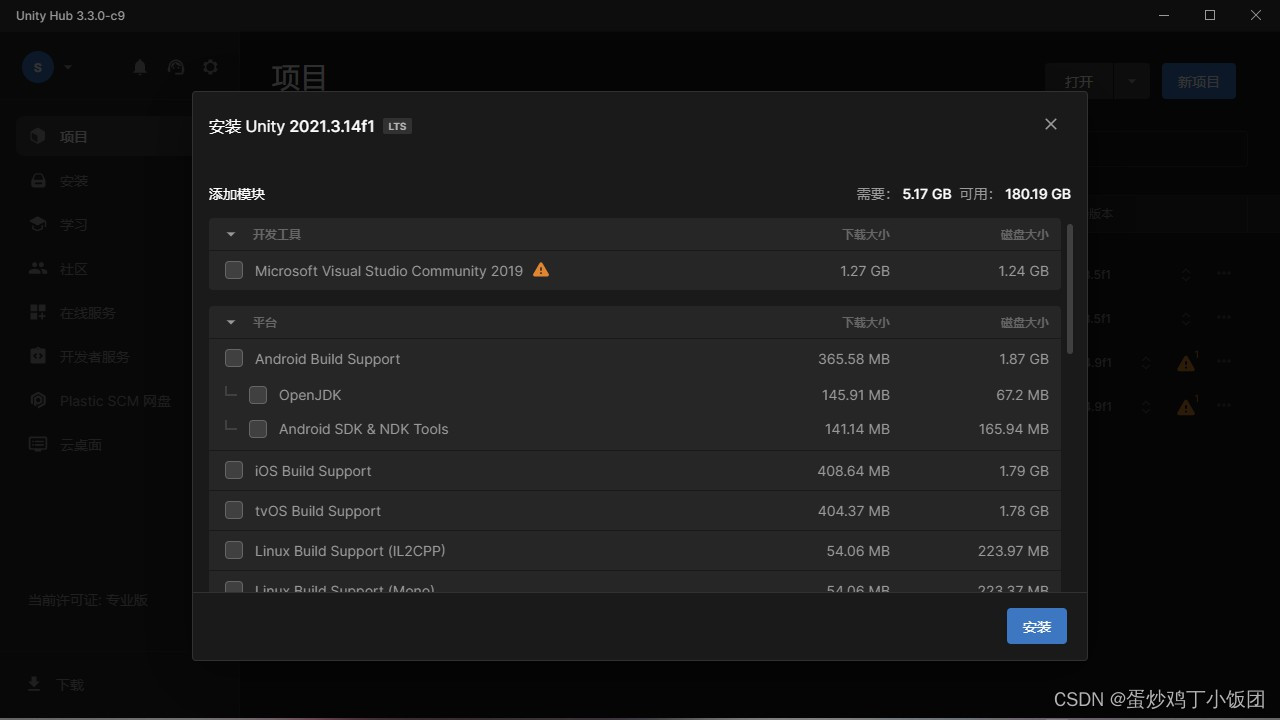1280x720 pixels.
Task: Check Android Build Support module
Action: [x=234, y=358]
